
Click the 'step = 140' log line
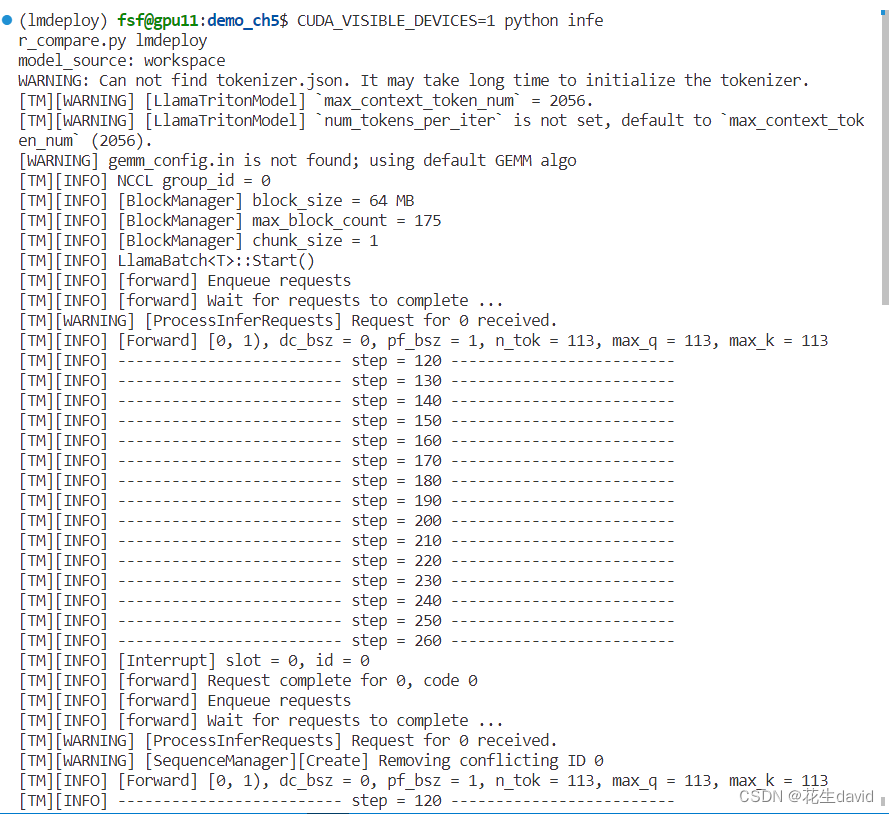click(x=346, y=401)
